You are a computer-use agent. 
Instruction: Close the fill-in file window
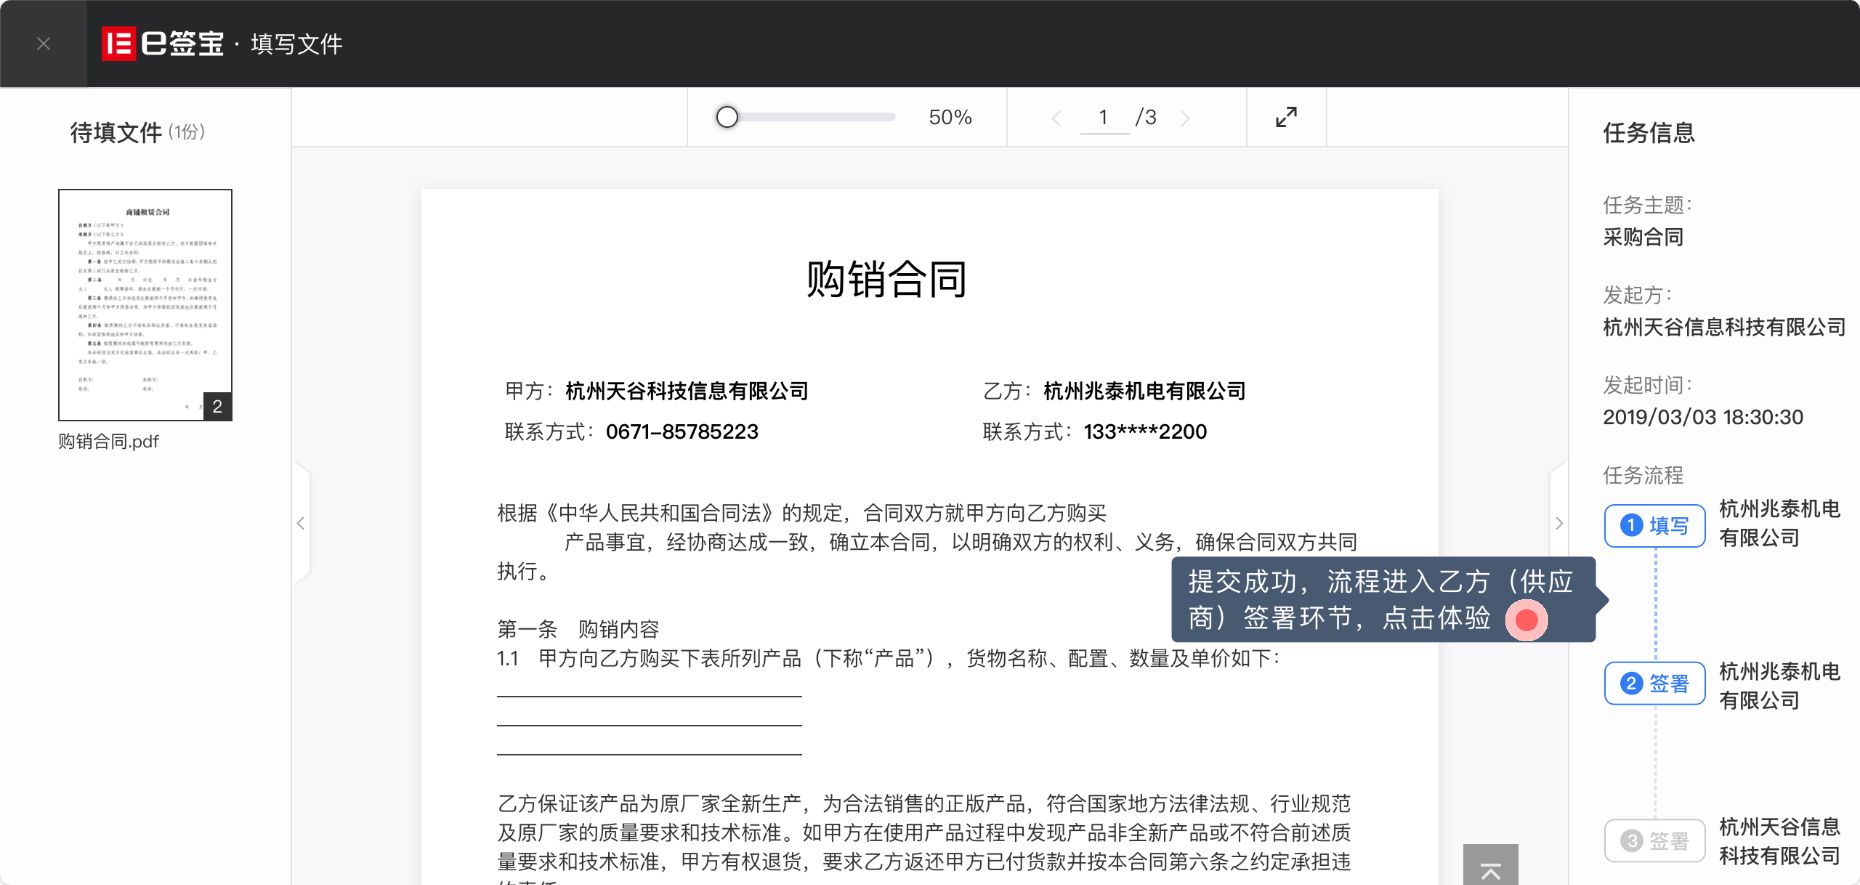pyautogui.click(x=43, y=44)
